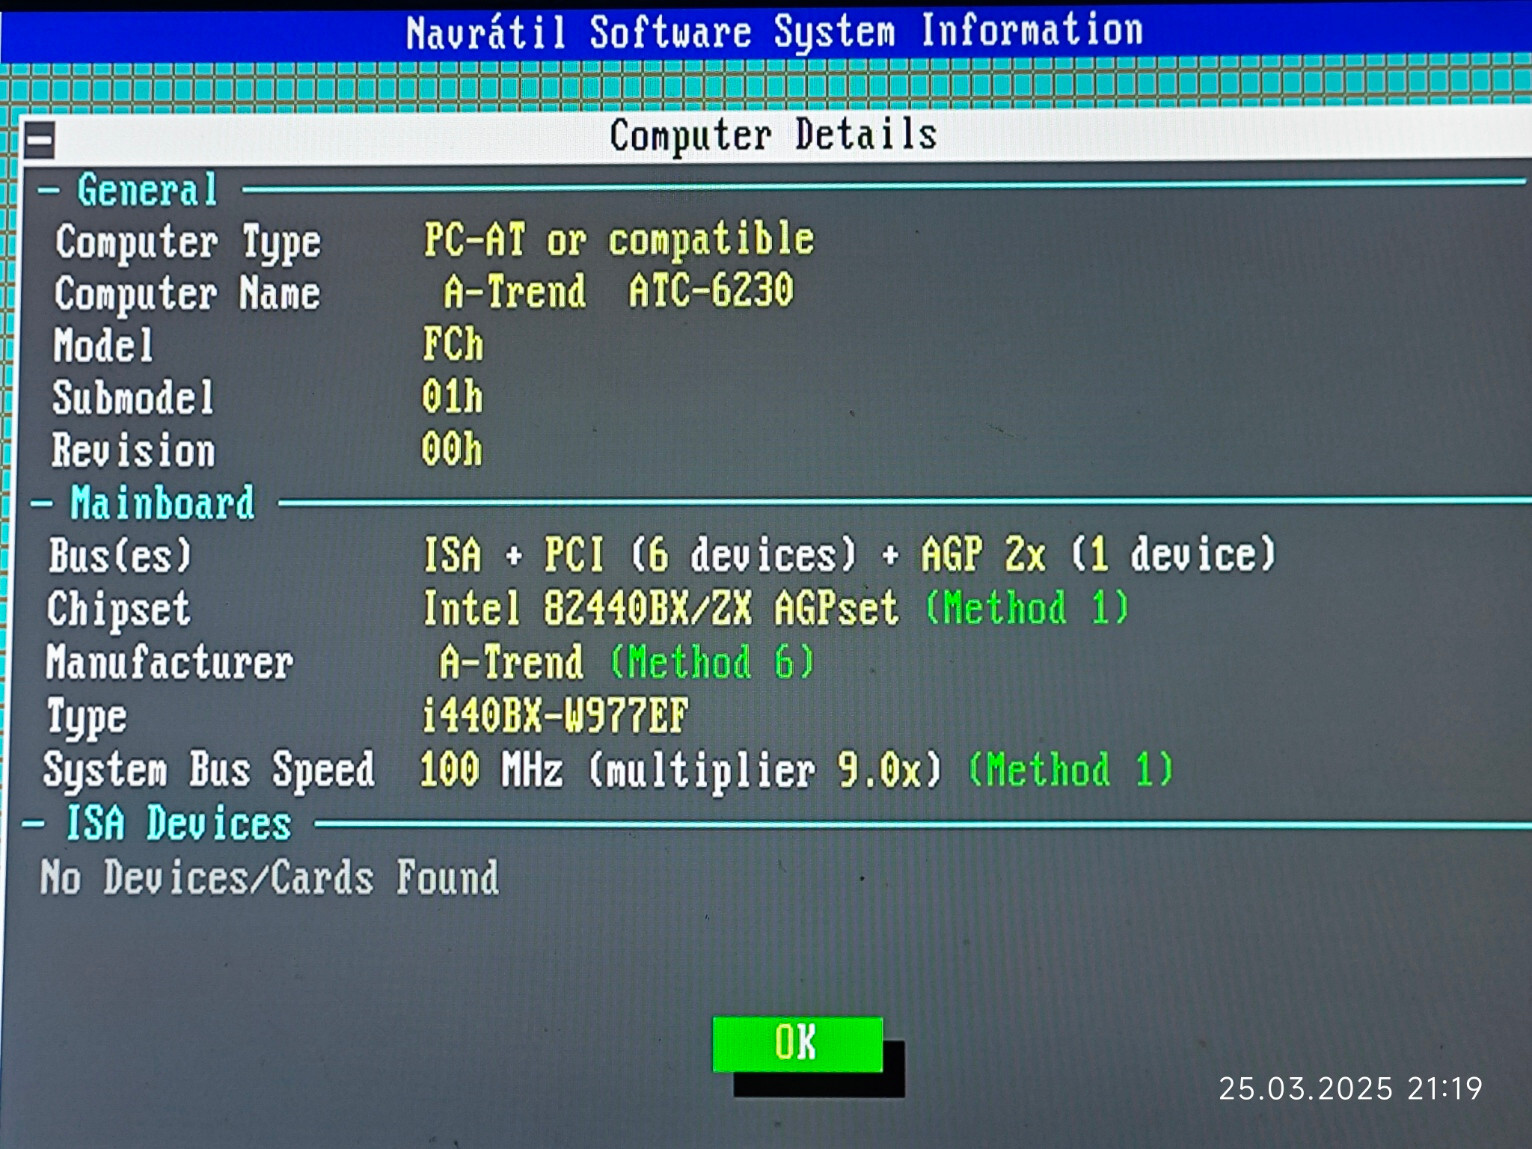1532x1149 pixels.
Task: Click the Computer Name label
Action: [187, 294]
